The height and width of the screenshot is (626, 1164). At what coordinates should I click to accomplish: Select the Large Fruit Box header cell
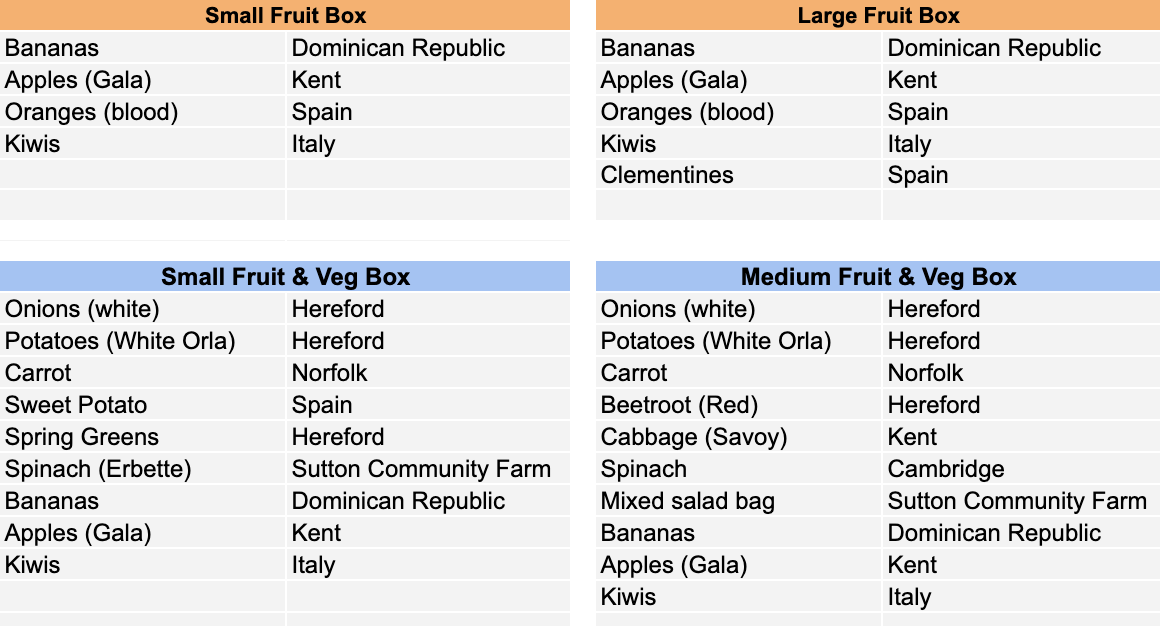(x=877, y=15)
